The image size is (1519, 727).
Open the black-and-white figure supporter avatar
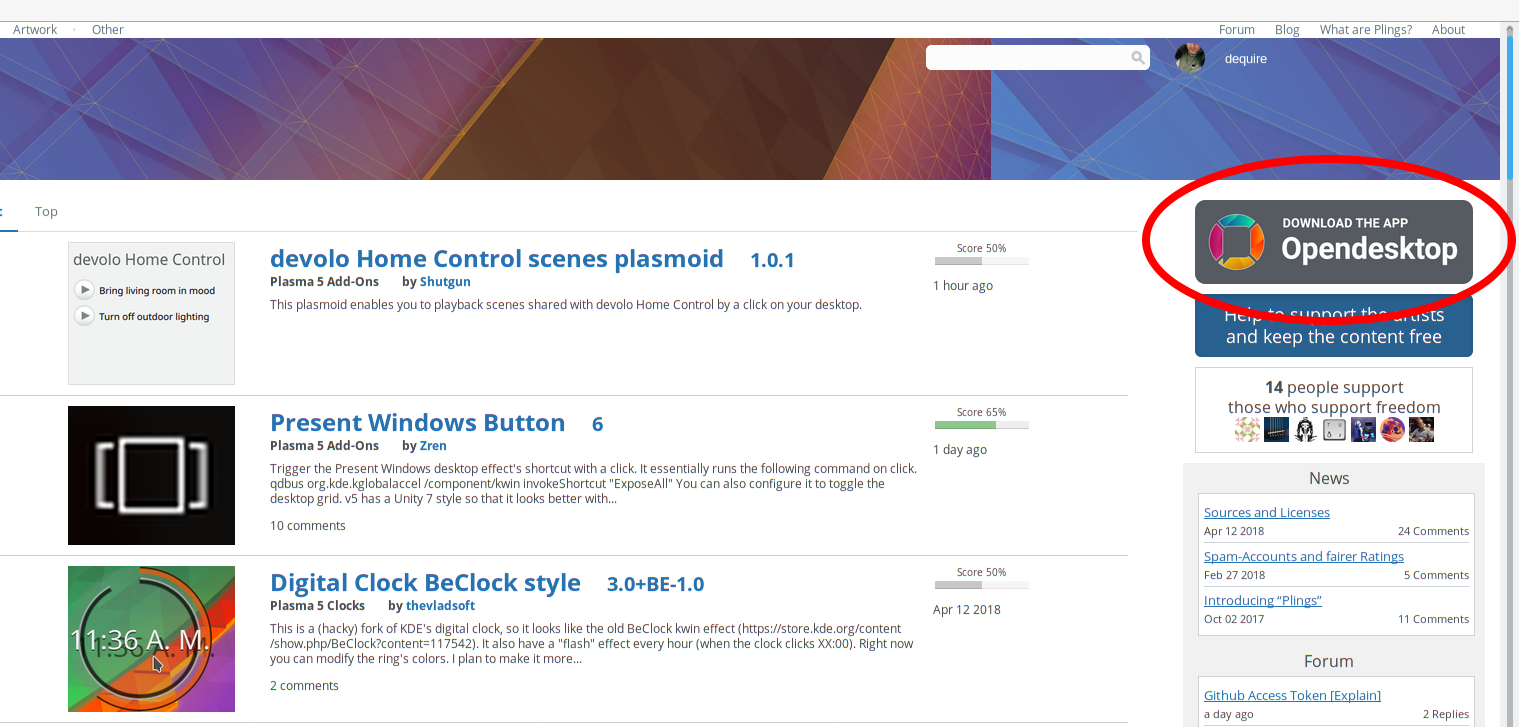[1305, 430]
